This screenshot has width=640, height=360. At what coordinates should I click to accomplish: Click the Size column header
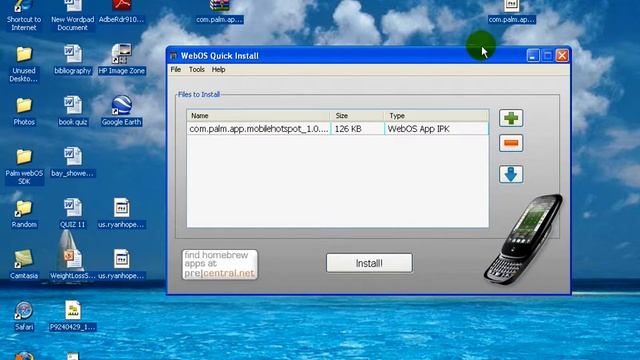tap(357, 116)
